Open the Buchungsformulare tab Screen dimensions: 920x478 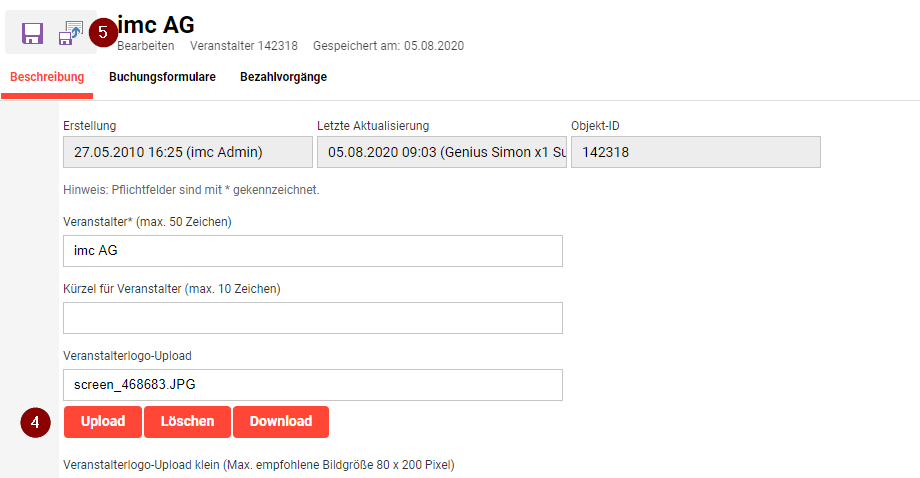(162, 77)
